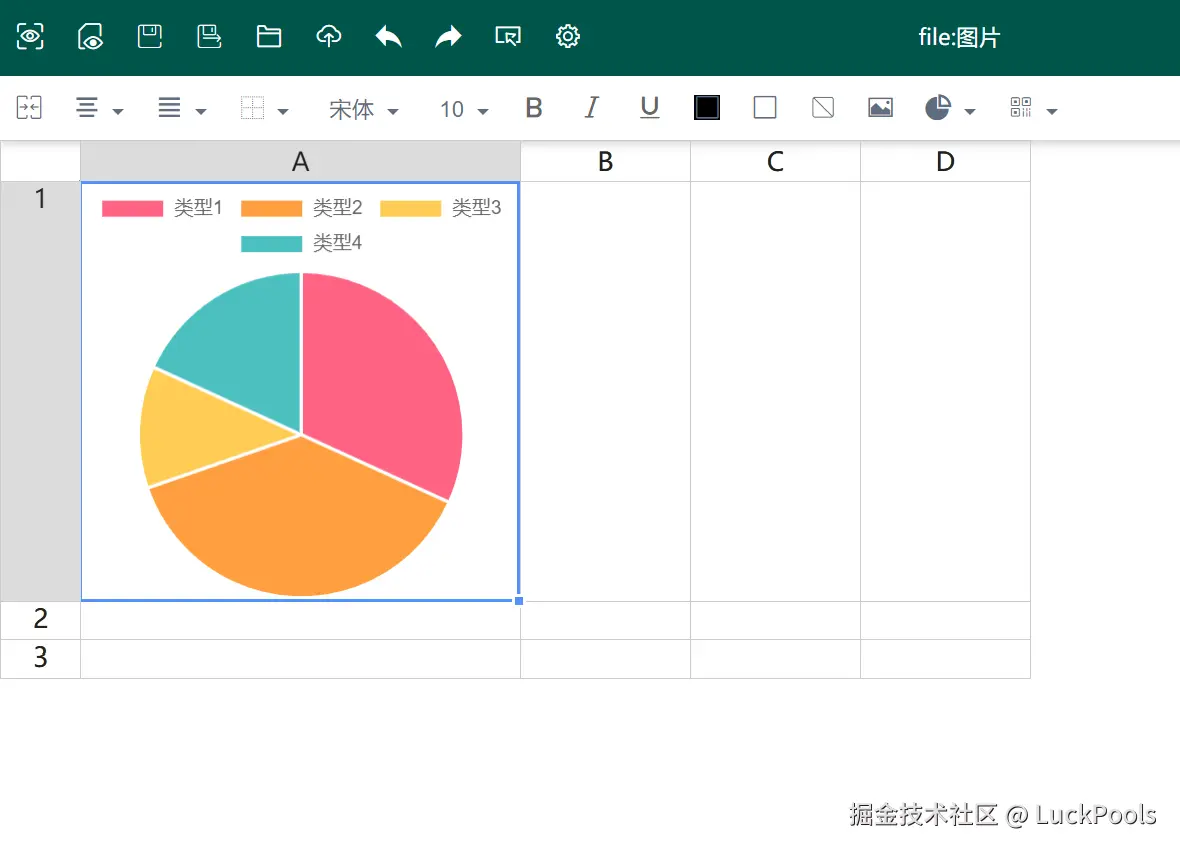Select row 1 header
Screen dimensions: 1180x852
[41, 391]
